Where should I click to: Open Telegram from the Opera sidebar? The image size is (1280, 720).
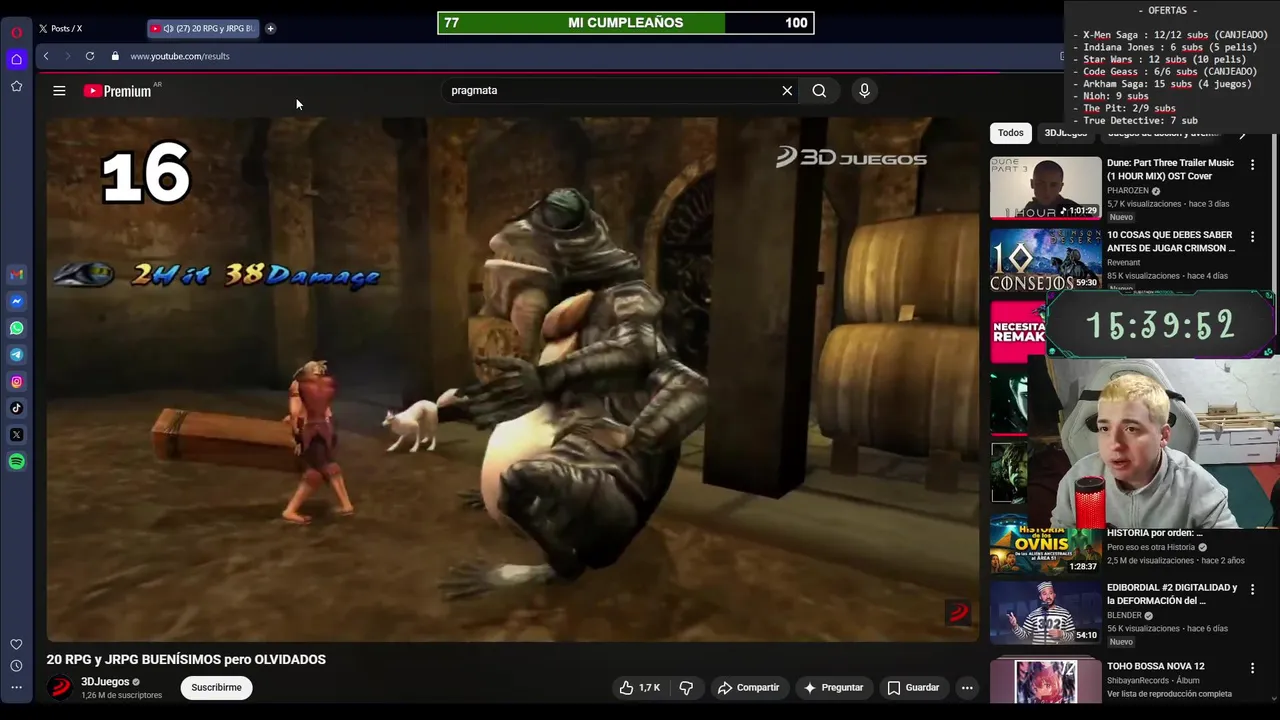(x=16, y=354)
